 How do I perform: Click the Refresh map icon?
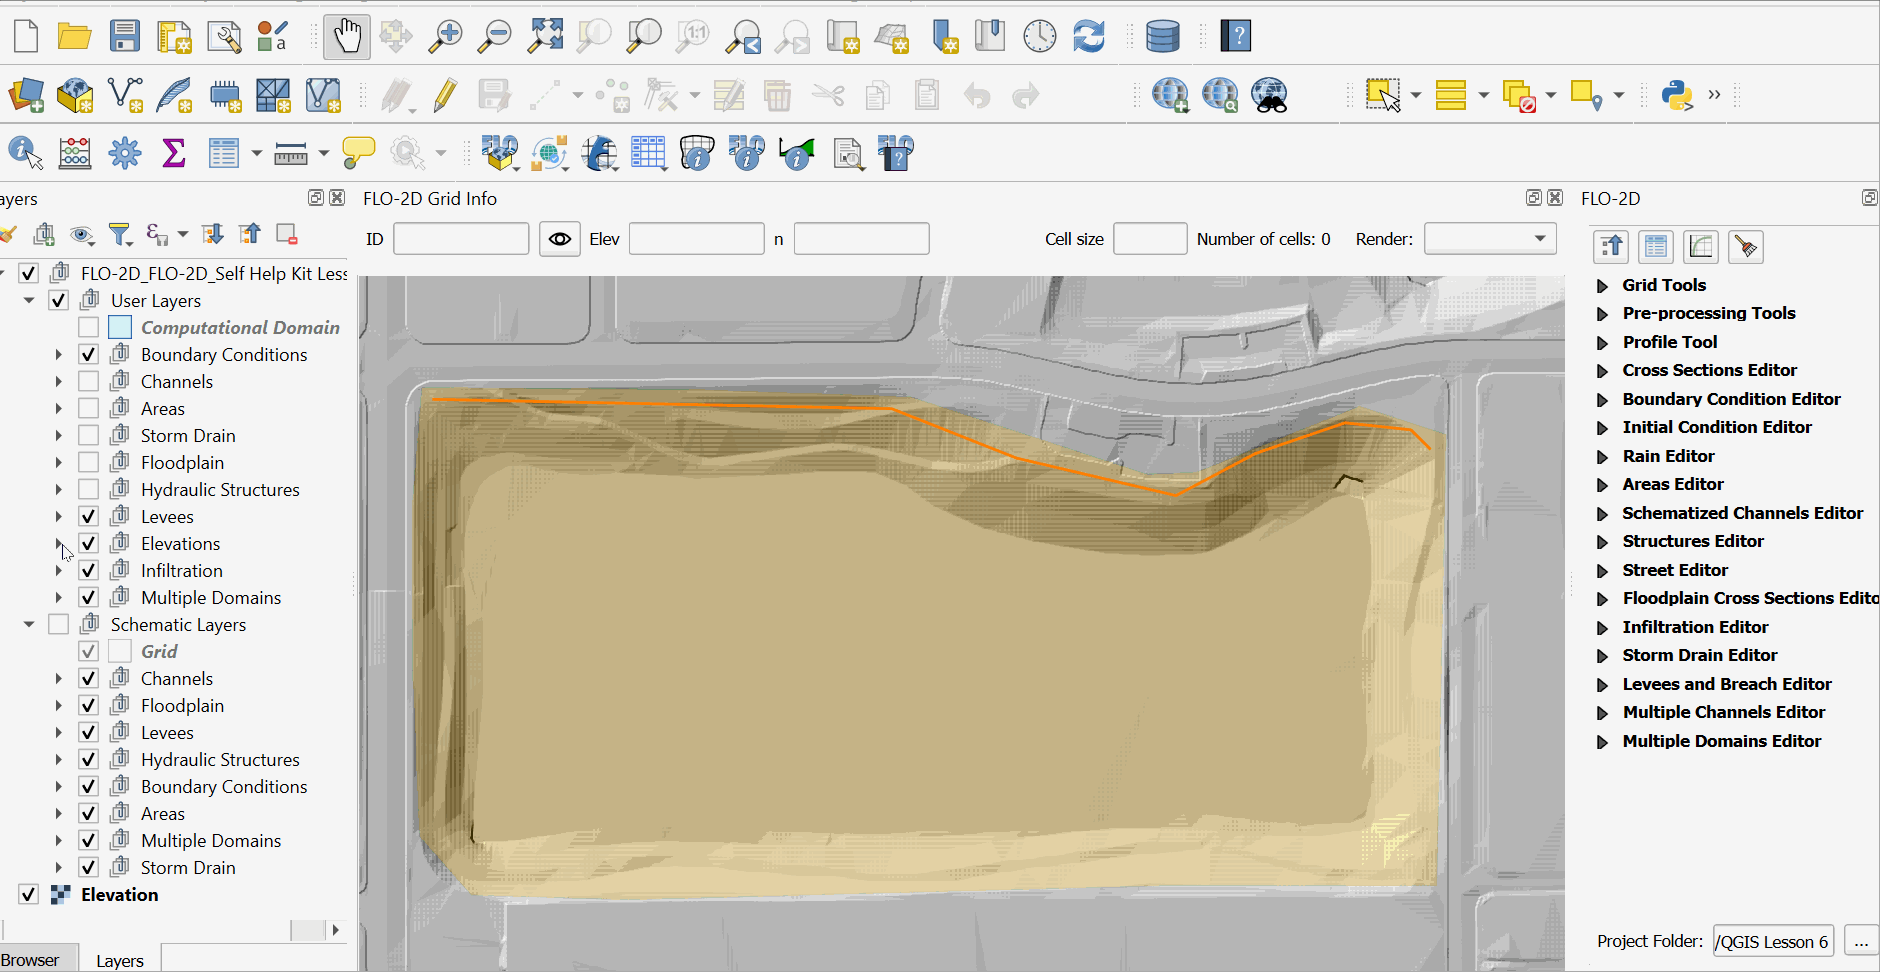[1088, 37]
